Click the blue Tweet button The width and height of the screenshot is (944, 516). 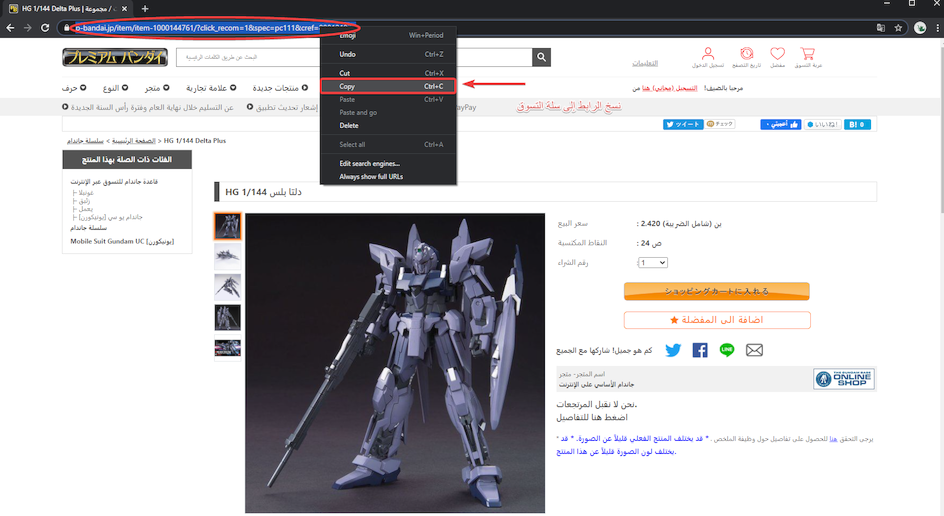point(683,125)
